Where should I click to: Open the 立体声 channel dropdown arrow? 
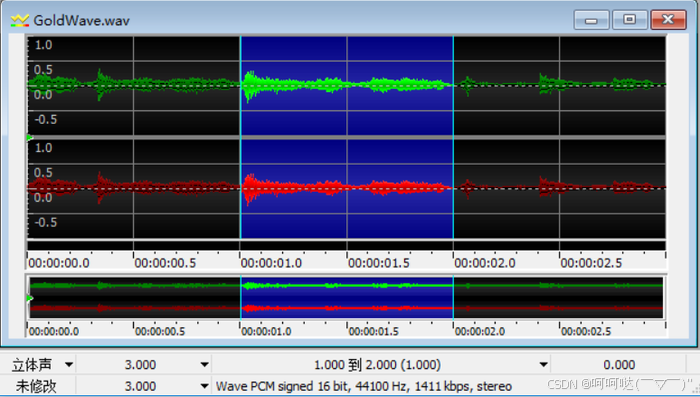click(x=69, y=364)
